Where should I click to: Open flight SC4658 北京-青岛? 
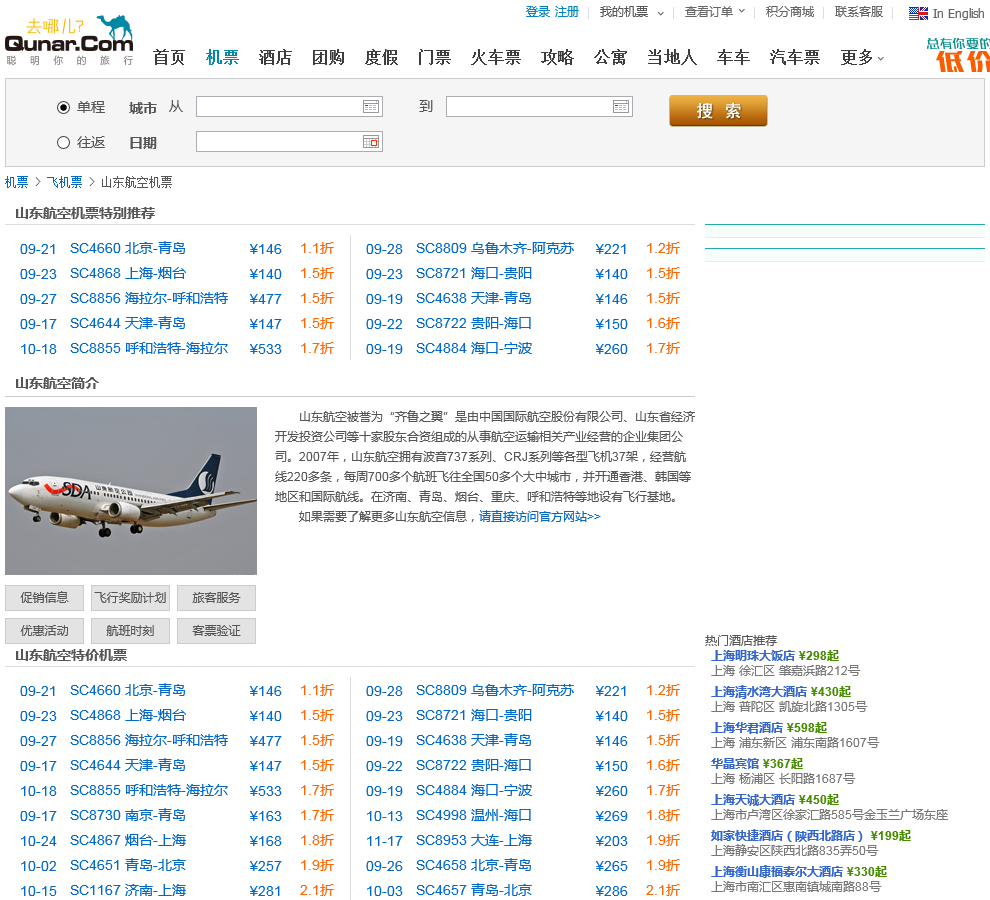(474, 865)
